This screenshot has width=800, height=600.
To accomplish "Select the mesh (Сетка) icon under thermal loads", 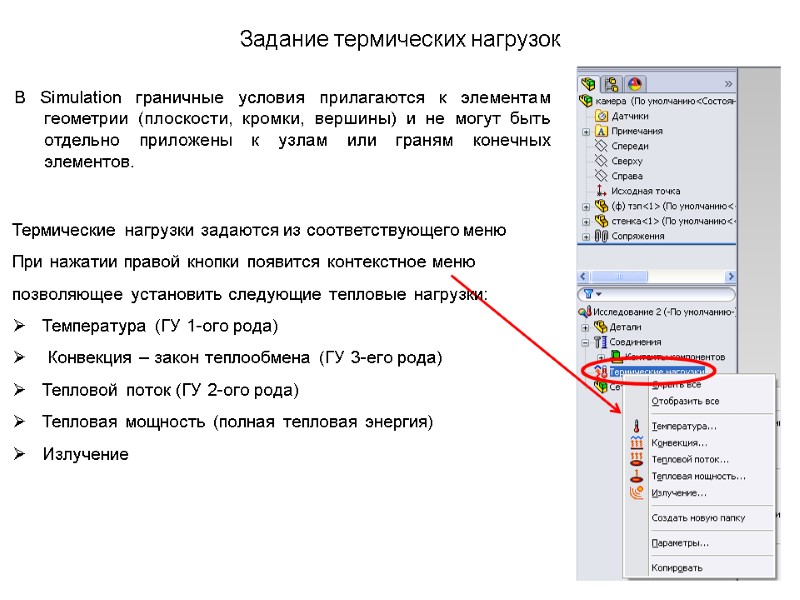I will tap(601, 386).
